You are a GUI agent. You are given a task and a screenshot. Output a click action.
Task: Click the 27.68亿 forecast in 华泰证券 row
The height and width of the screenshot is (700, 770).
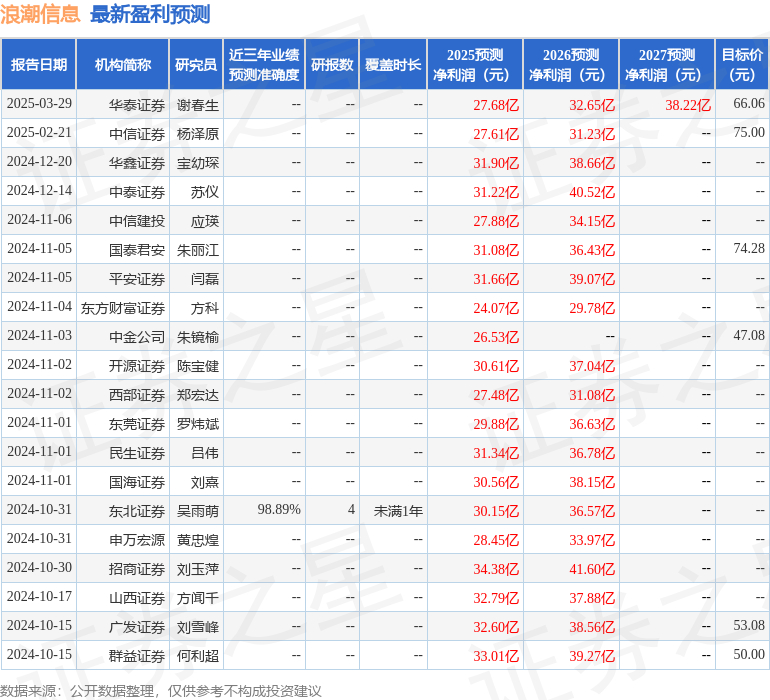(x=496, y=105)
